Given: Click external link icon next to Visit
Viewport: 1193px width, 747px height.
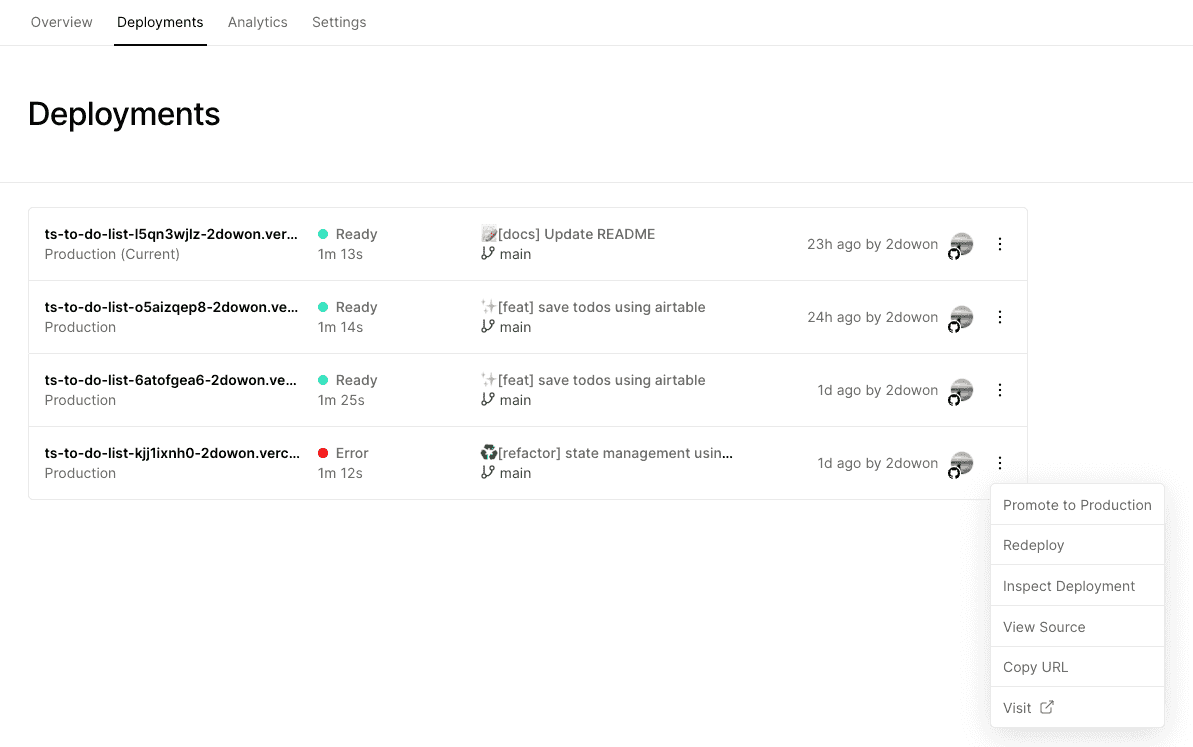Looking at the screenshot, I should pos(1047,707).
